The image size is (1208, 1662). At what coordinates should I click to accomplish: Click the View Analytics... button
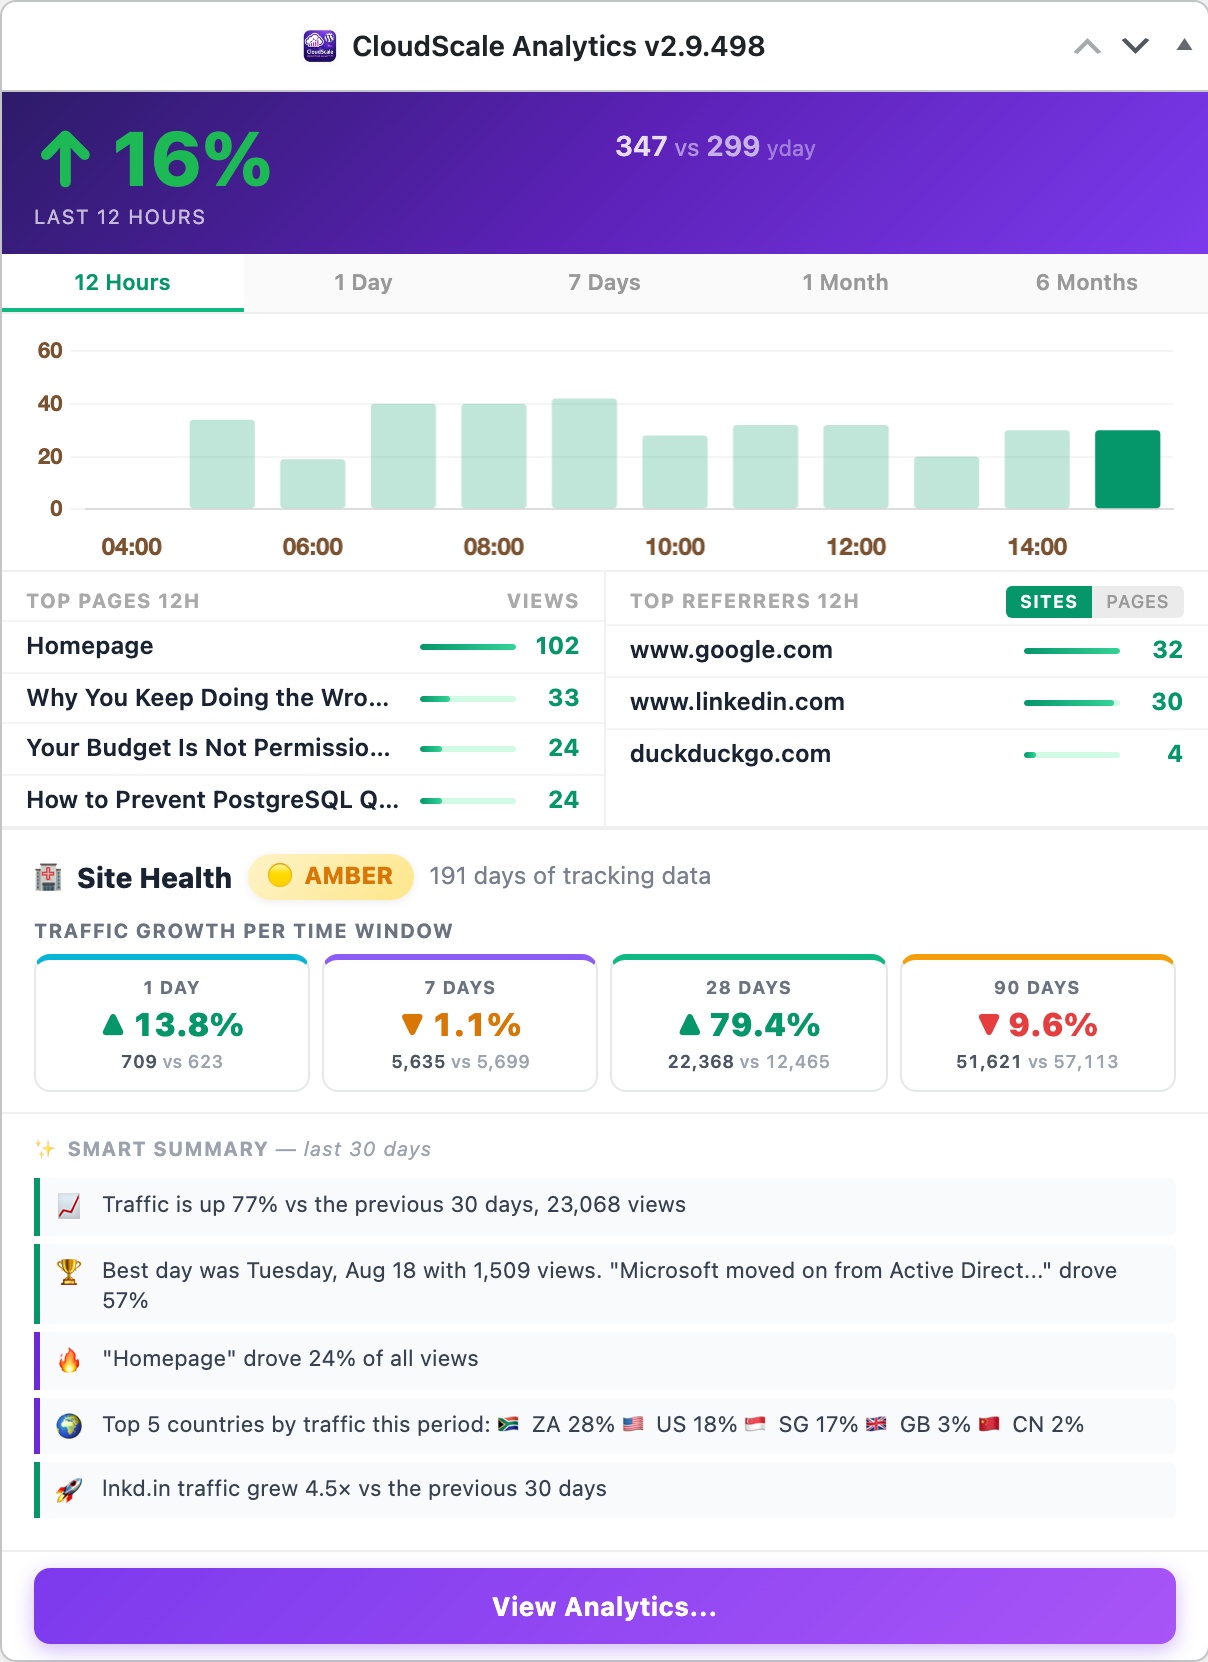coord(604,1606)
